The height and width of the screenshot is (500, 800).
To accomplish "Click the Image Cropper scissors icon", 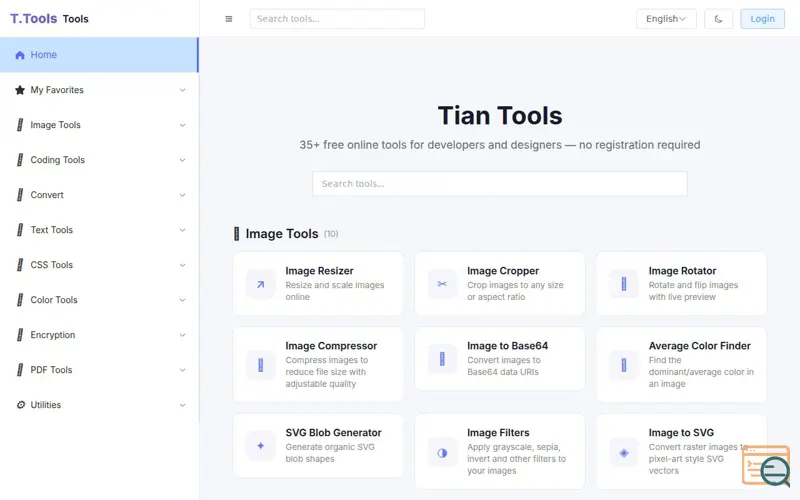I will 442,284.
